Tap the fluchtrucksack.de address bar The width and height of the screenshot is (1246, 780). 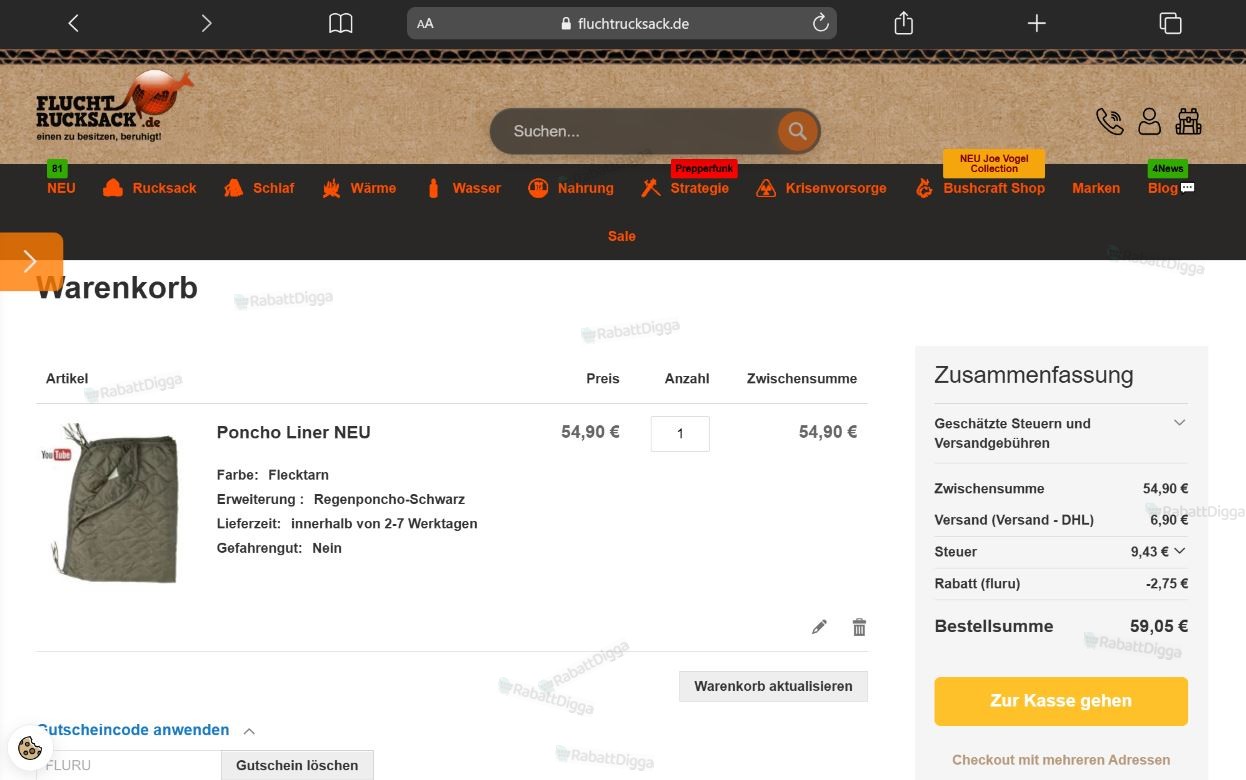(x=622, y=23)
